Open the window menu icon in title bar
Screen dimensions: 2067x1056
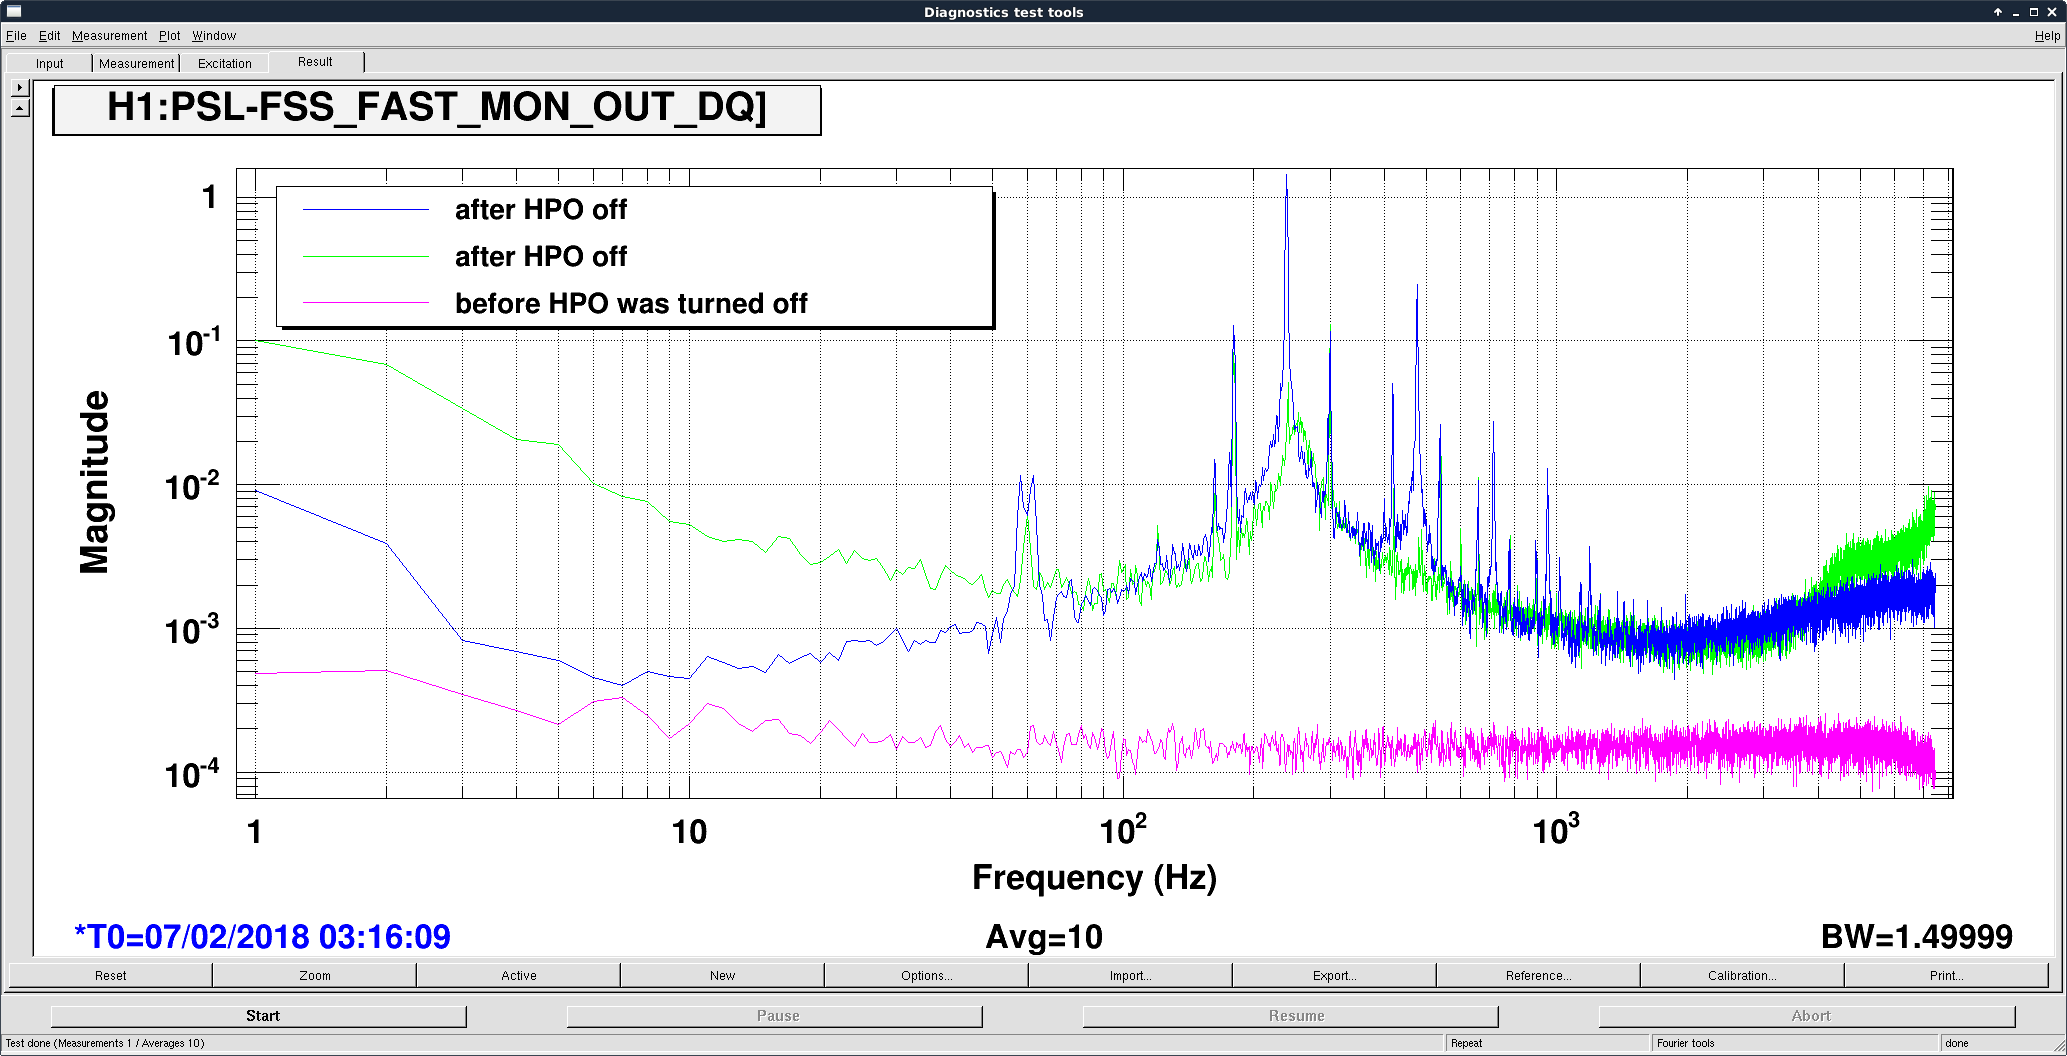click(14, 12)
